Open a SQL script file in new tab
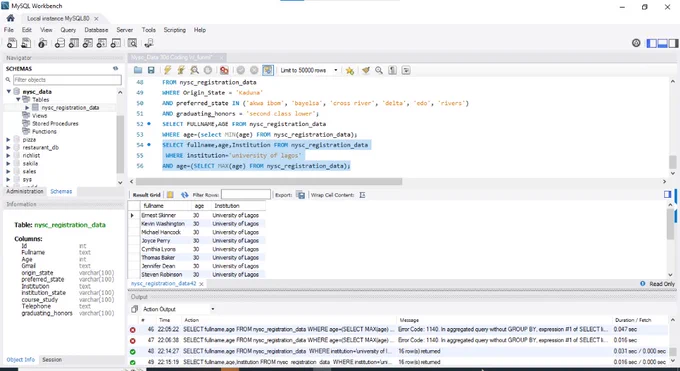 (x=26, y=43)
